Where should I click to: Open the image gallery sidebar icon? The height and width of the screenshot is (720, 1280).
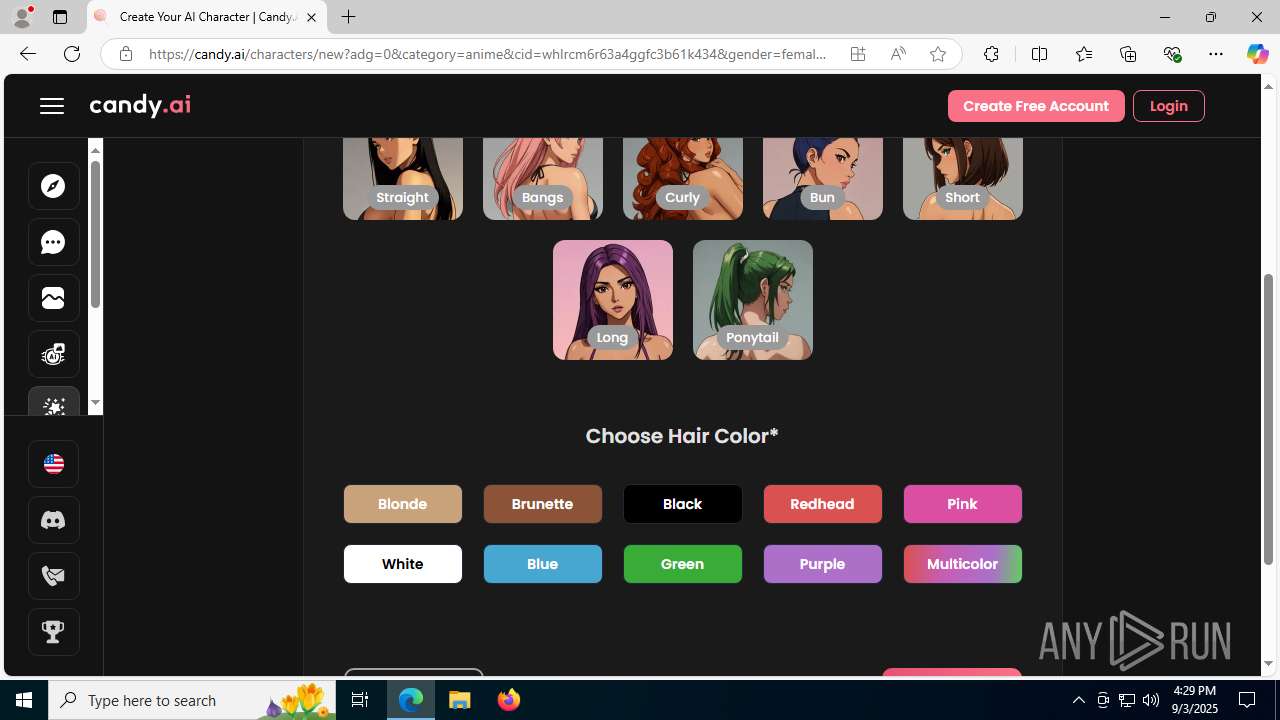(x=53, y=298)
